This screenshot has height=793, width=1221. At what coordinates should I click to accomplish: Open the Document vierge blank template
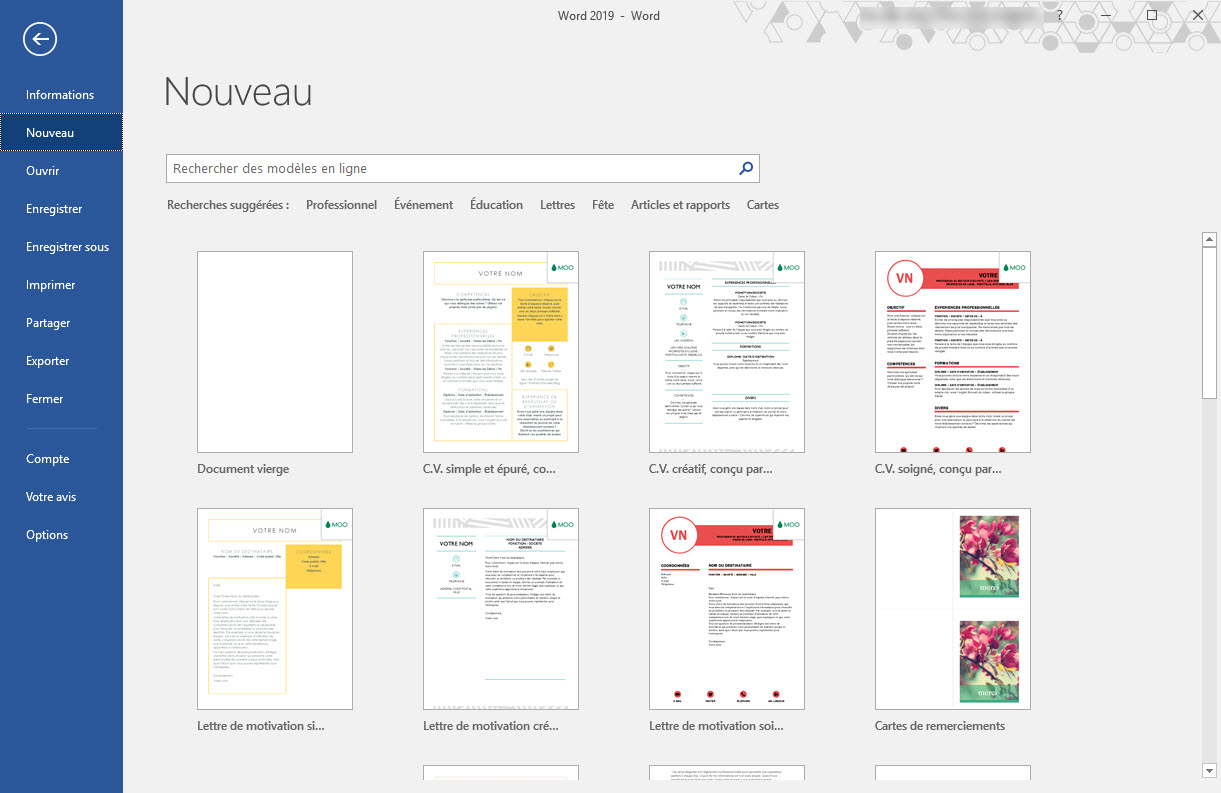[275, 352]
